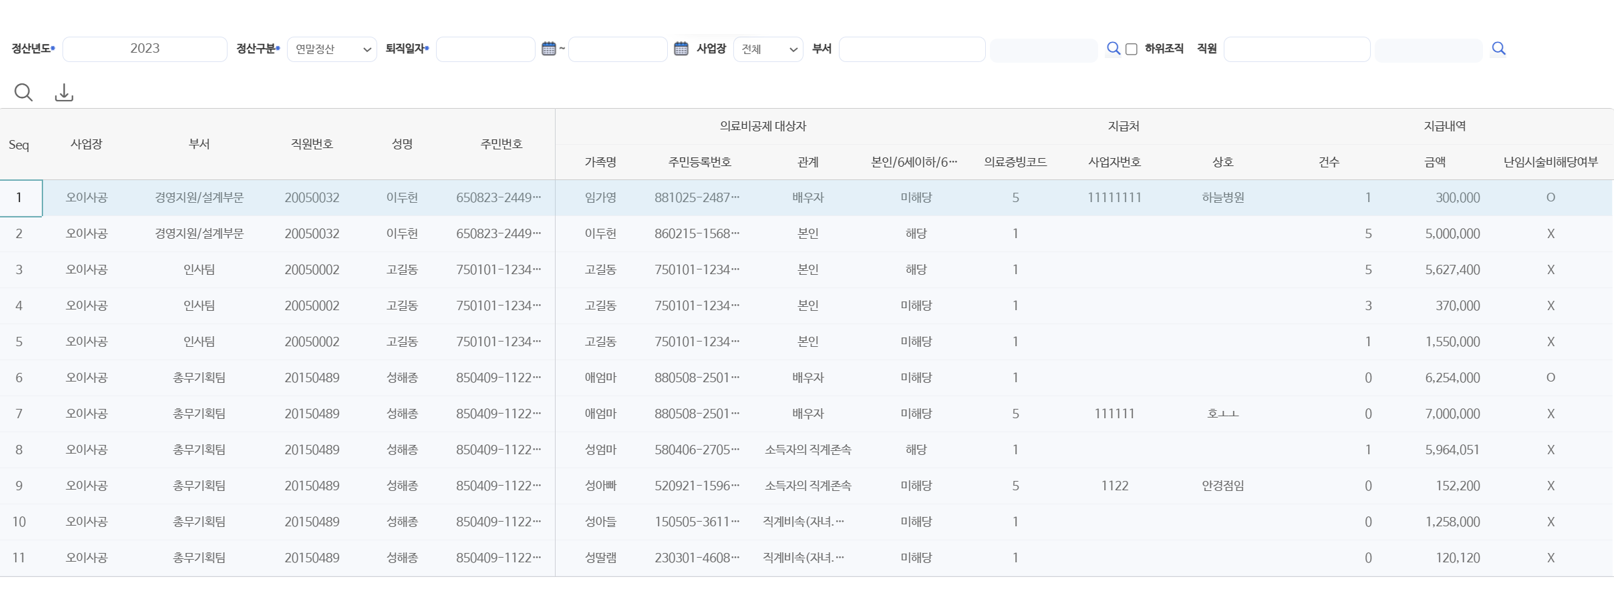Screen dimensions: 1614x606
Task: Click the 금액 column header
Action: click(x=1435, y=162)
